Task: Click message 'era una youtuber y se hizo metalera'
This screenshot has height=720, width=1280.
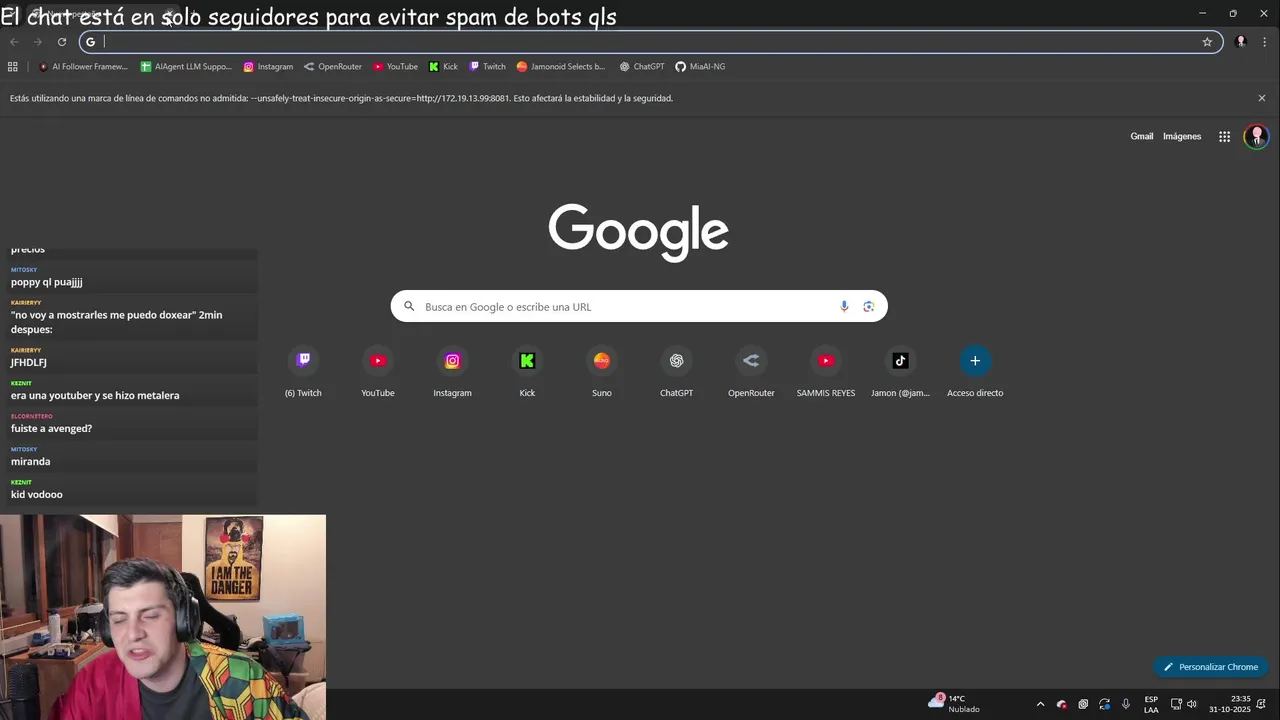Action: click(95, 395)
